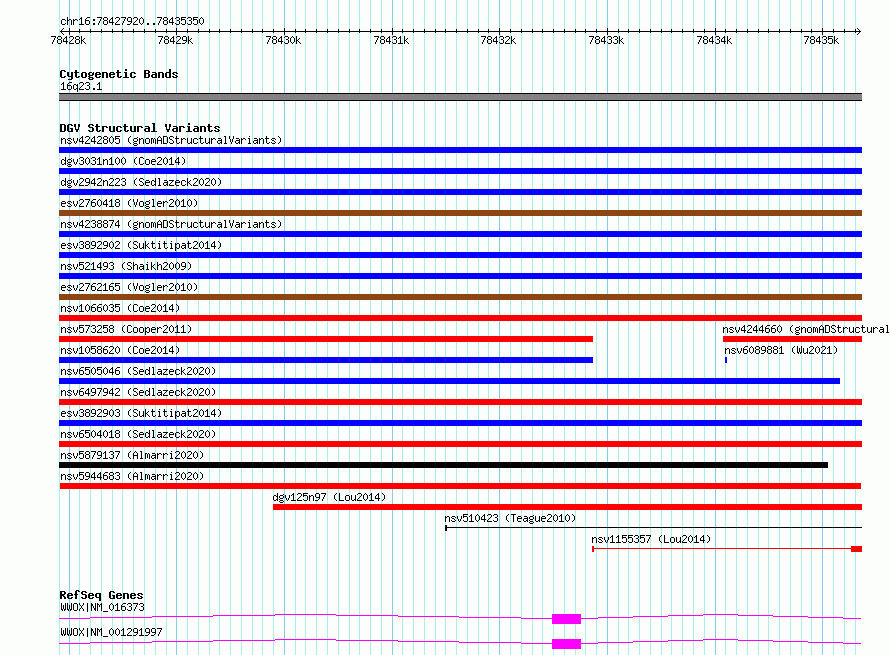Screen dimensions: 890x655
Task: Select the red bar of nsv573258
Action: [x=326, y=339]
